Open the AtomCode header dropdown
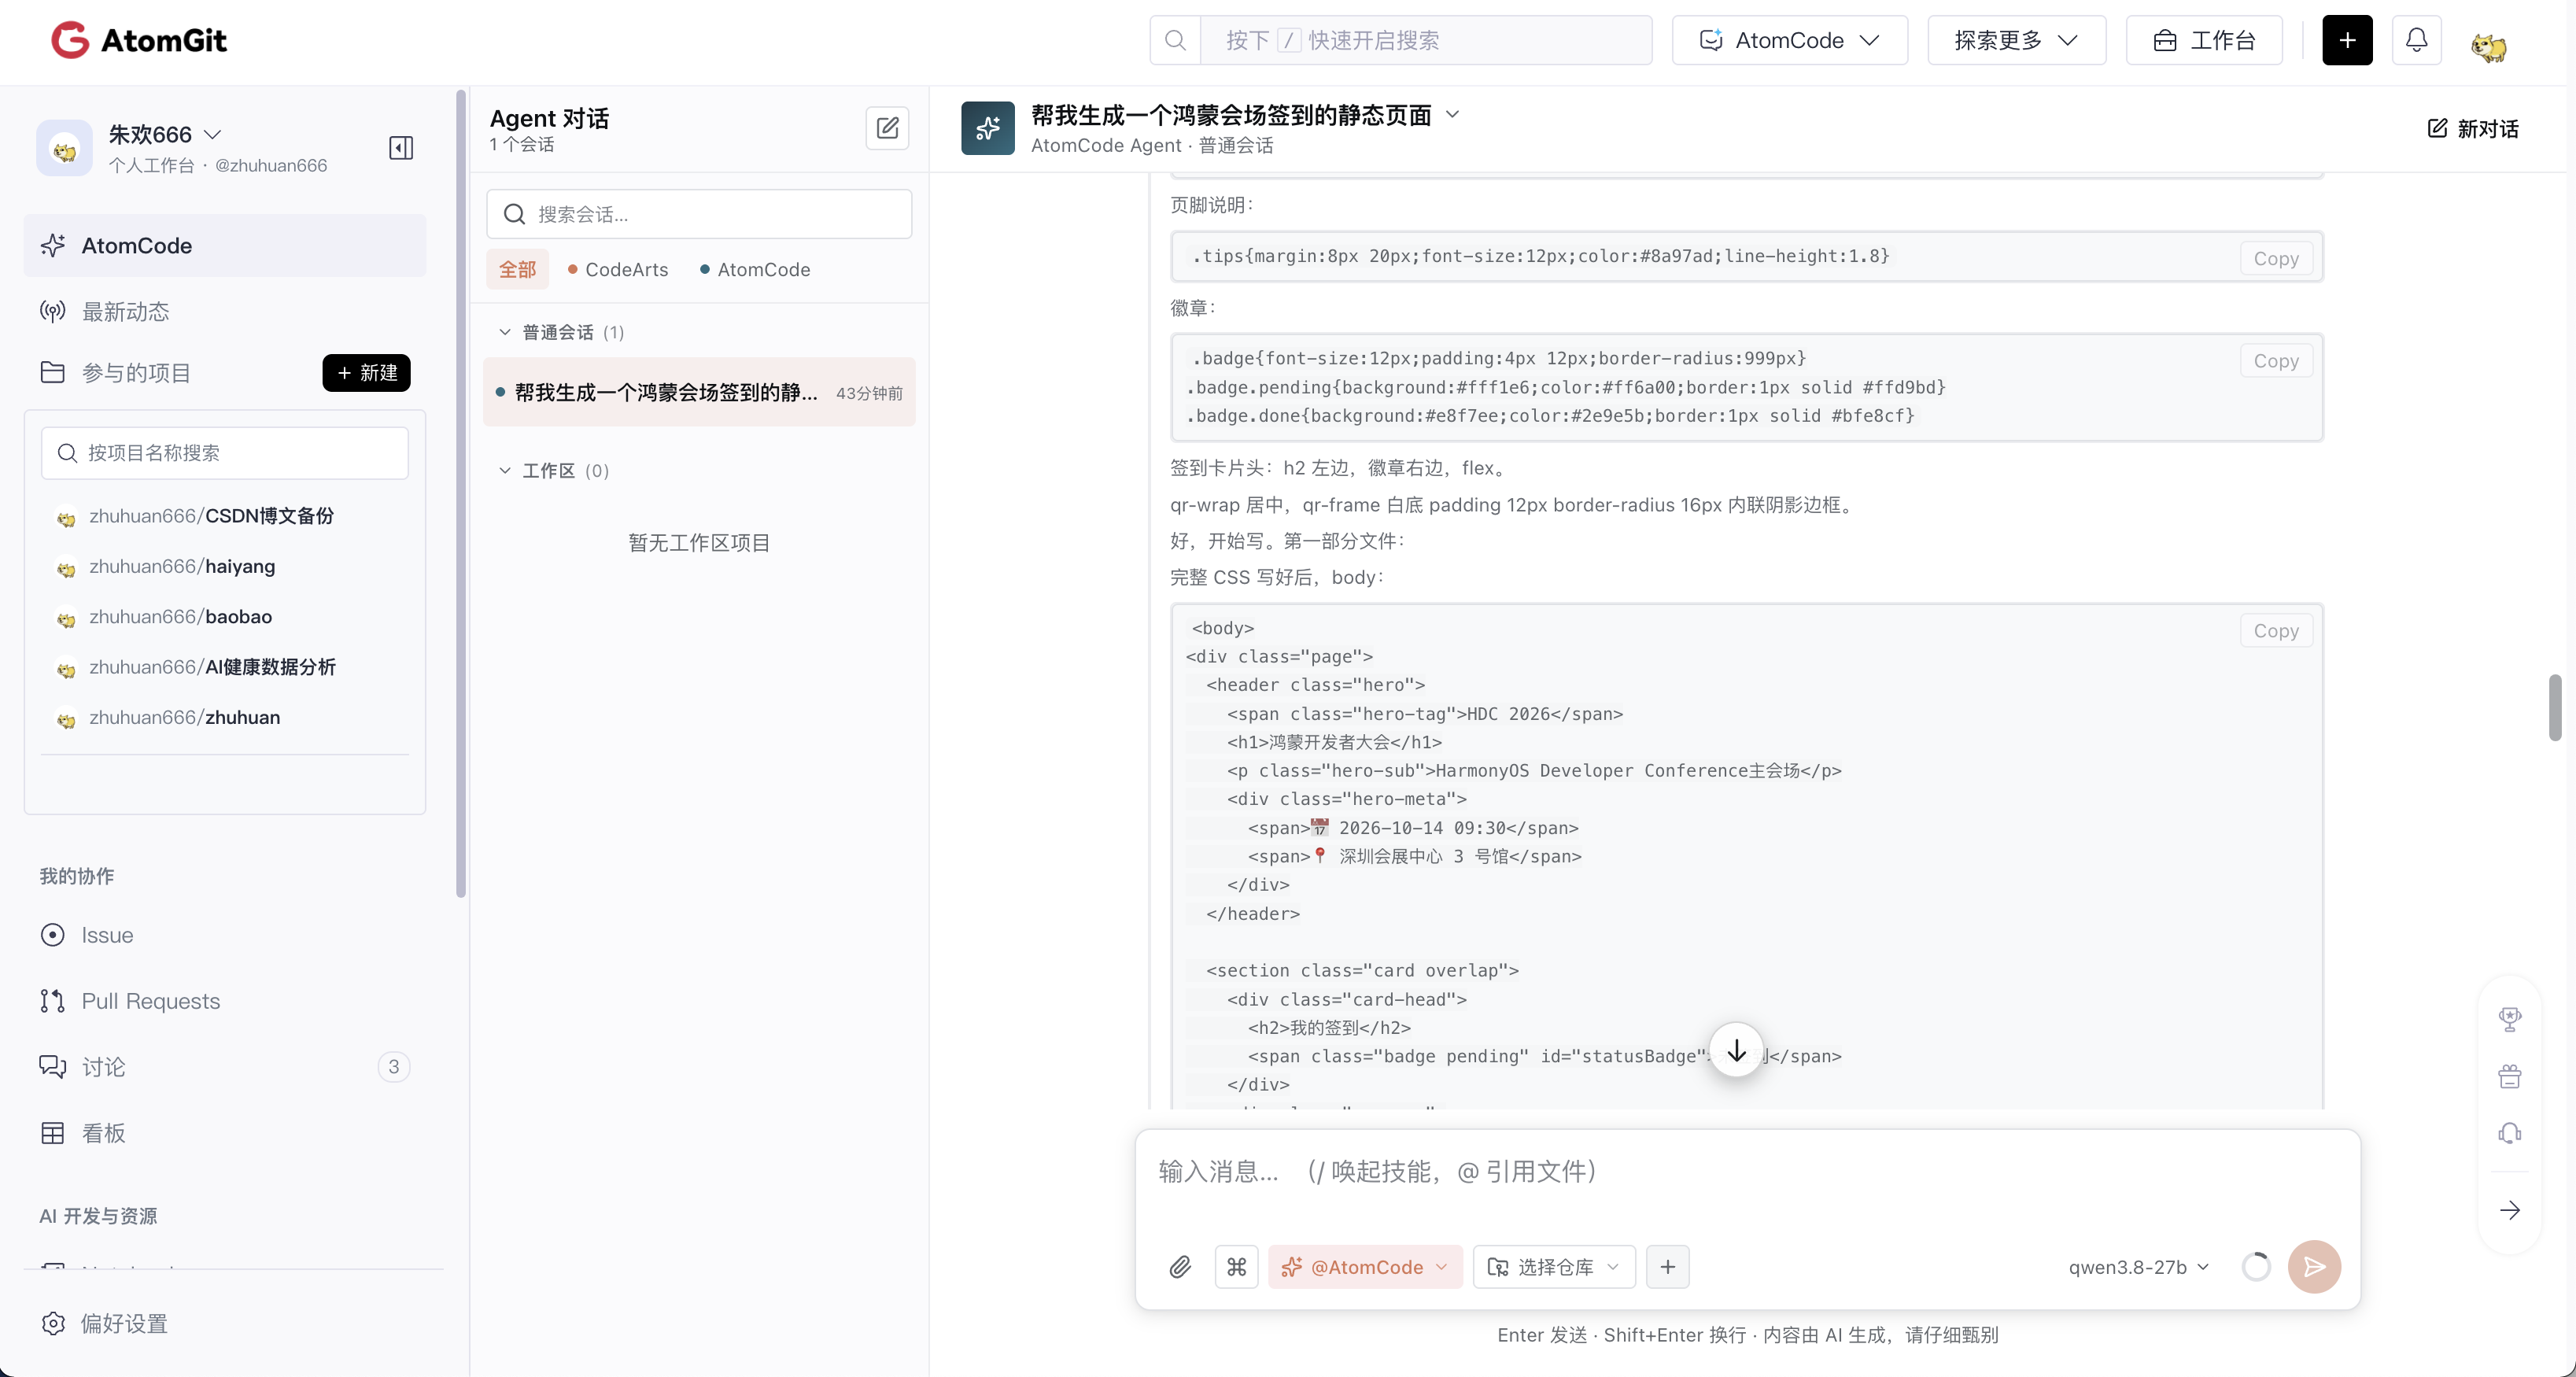This screenshot has width=2576, height=1377. (1790, 40)
